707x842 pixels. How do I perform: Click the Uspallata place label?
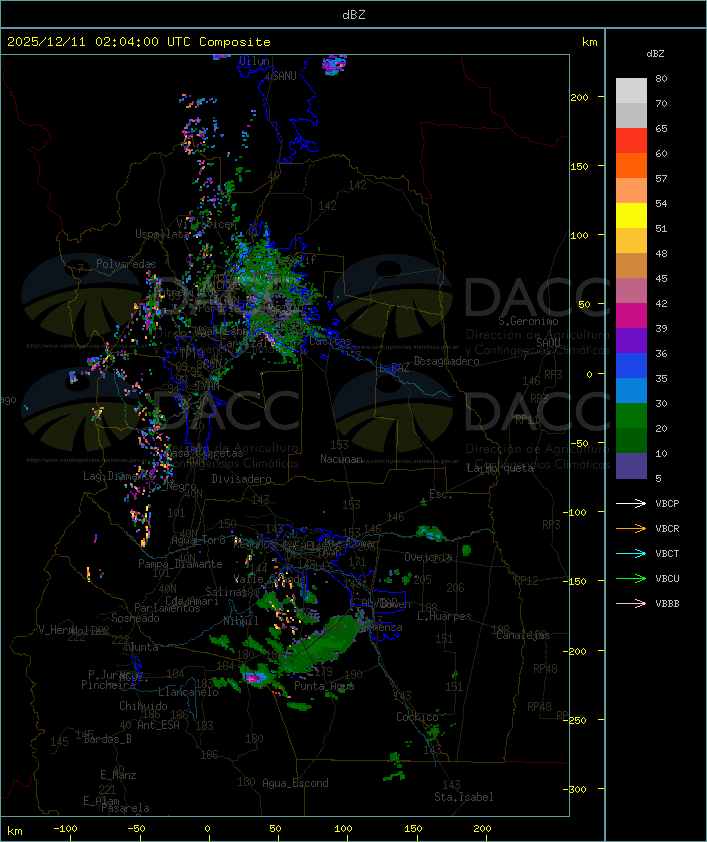pos(162,234)
